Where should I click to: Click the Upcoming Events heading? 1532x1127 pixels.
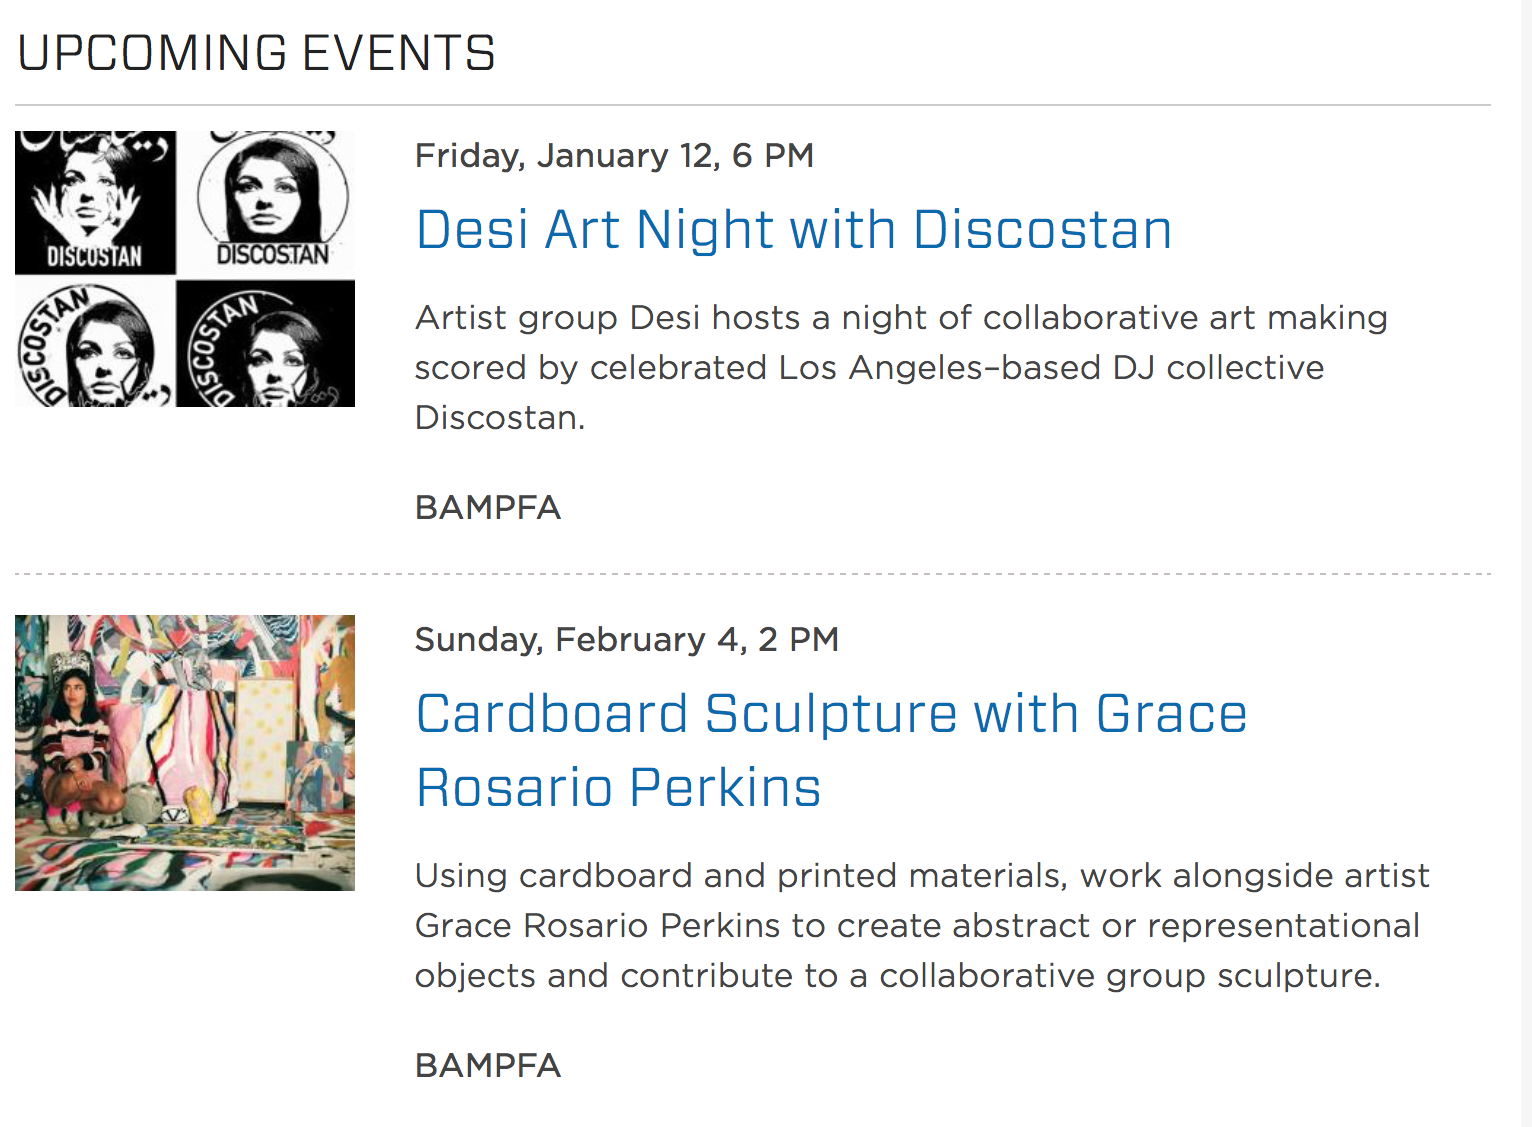[x=256, y=53]
